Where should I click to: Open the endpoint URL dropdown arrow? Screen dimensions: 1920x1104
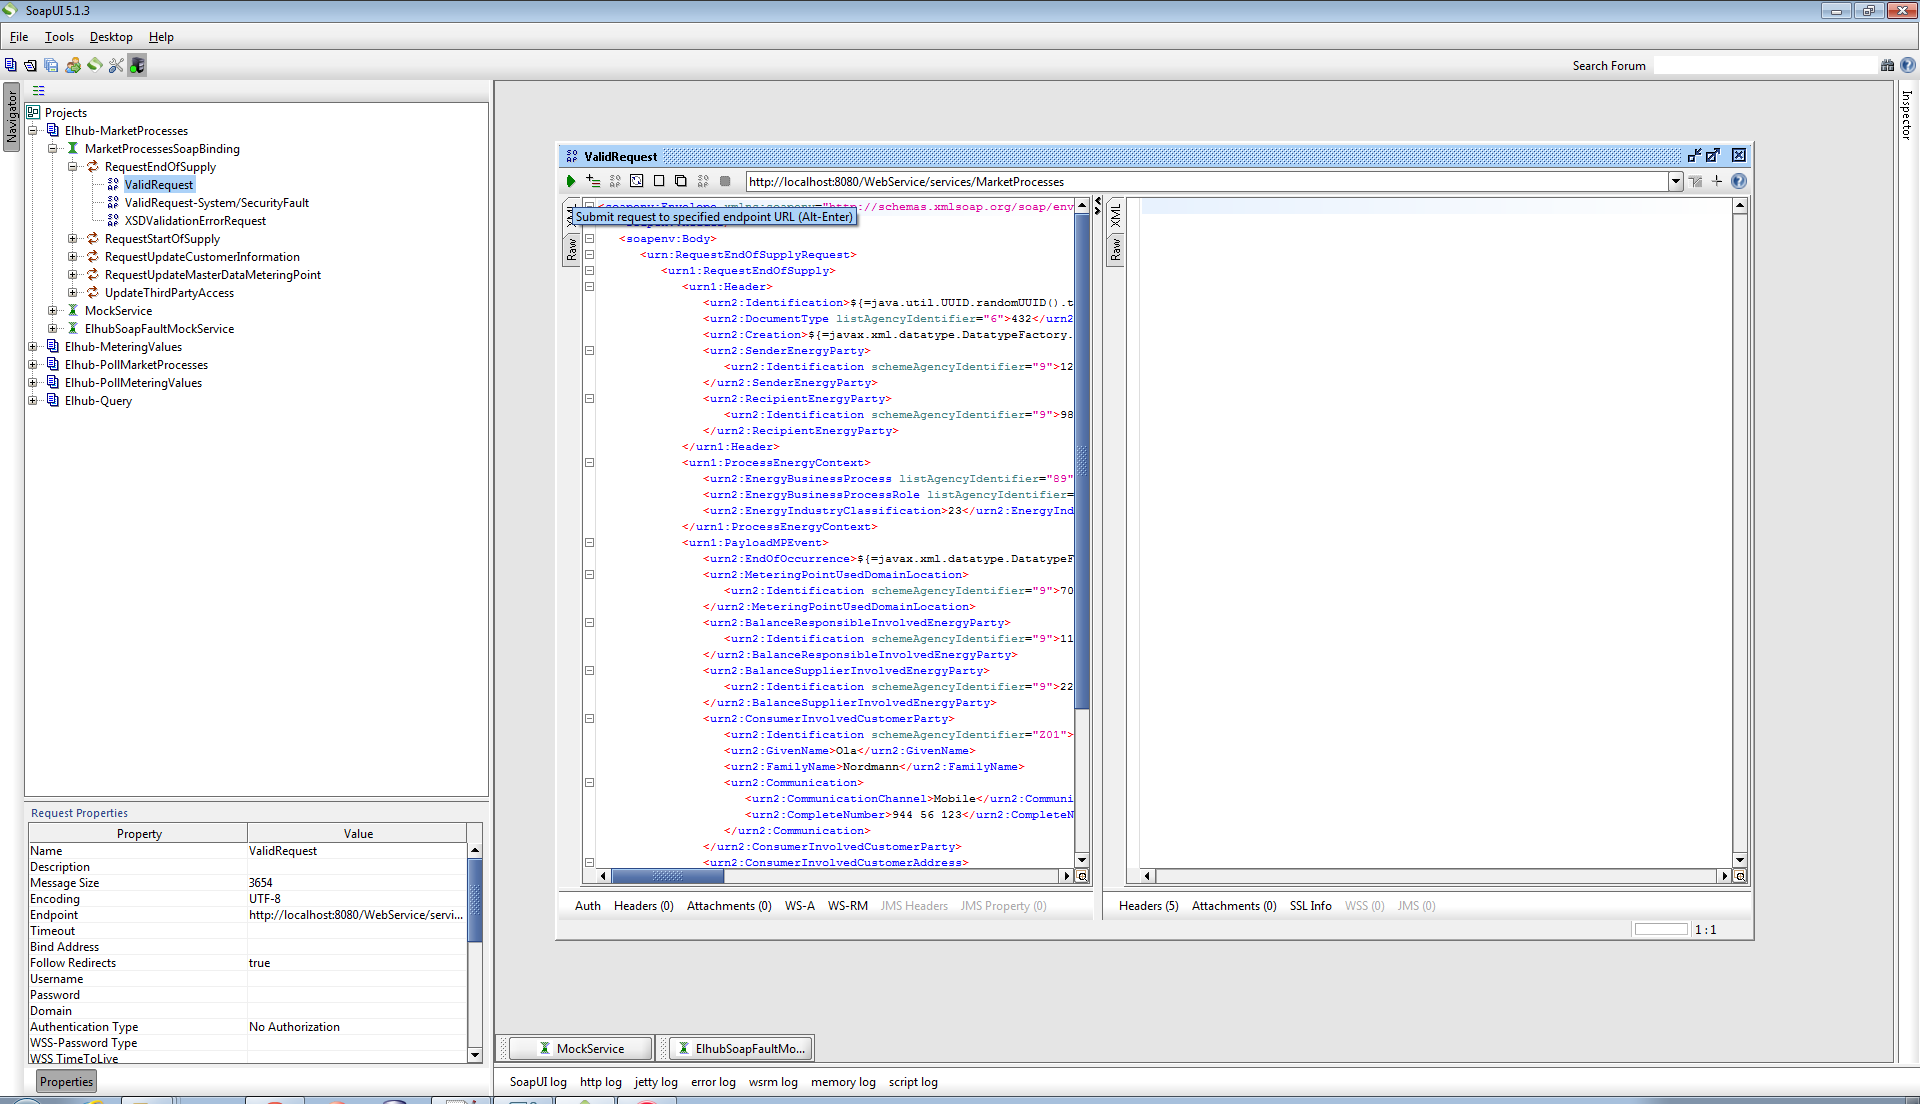(1675, 181)
